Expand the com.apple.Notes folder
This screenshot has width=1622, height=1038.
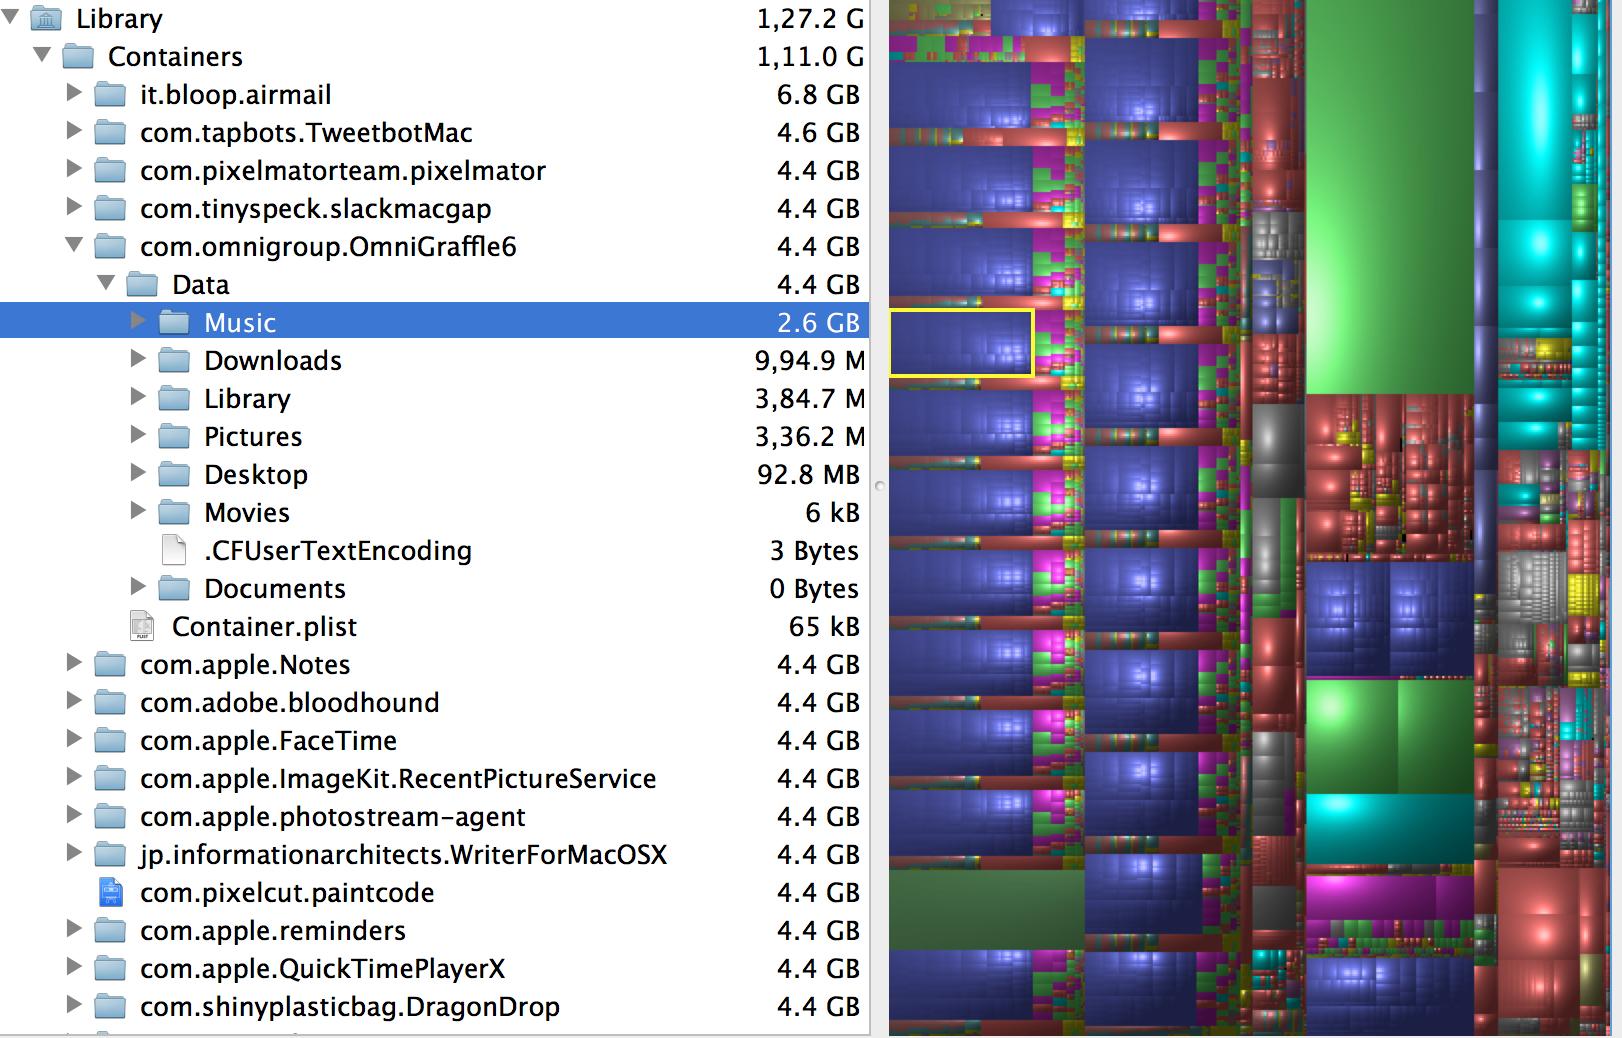74,664
